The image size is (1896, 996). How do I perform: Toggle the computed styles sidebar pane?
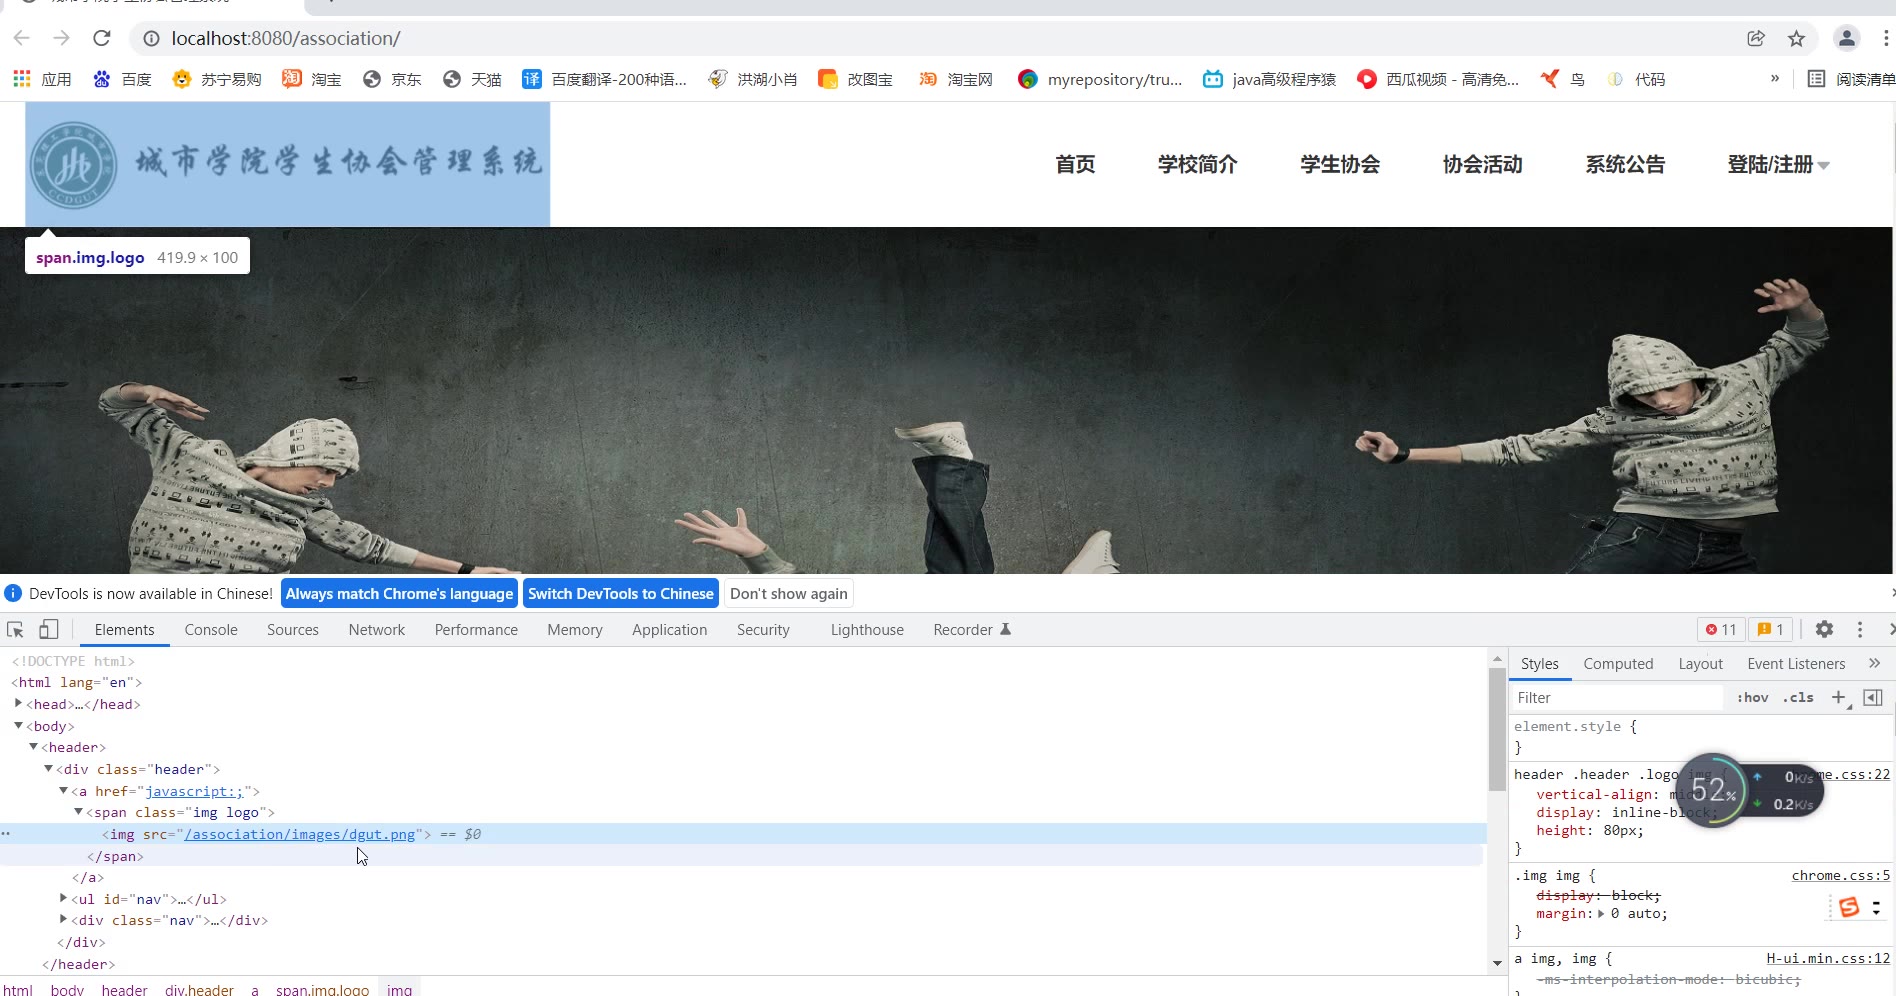(x=1873, y=697)
